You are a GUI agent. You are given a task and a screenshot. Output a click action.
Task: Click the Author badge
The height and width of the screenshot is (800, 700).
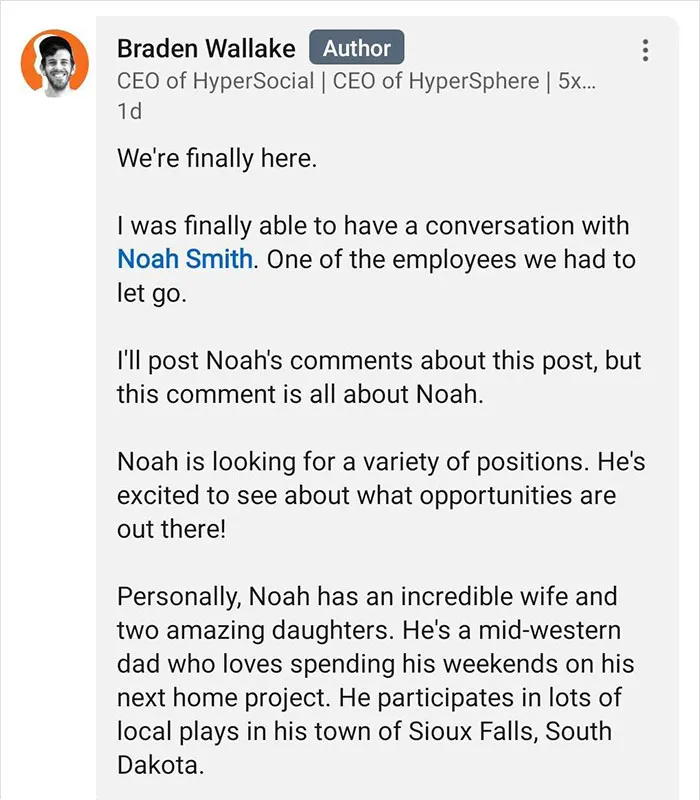(357, 48)
